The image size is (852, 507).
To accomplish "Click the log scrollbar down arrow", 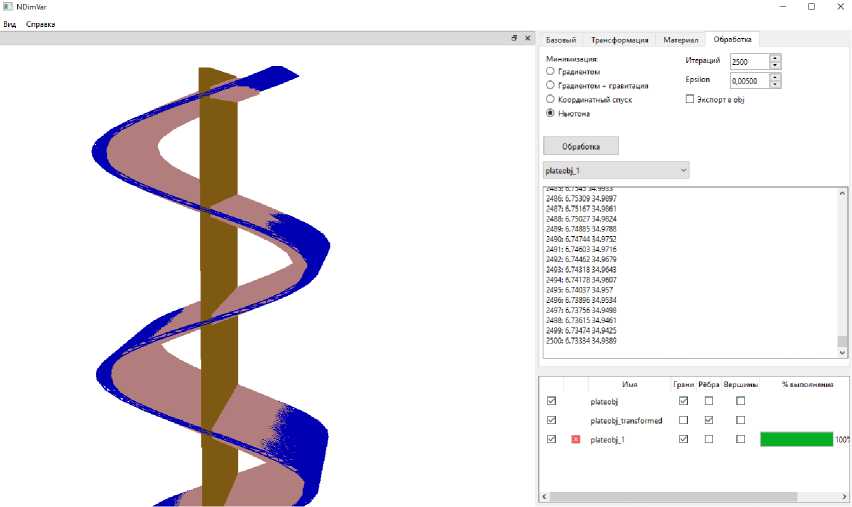I will pos(842,353).
